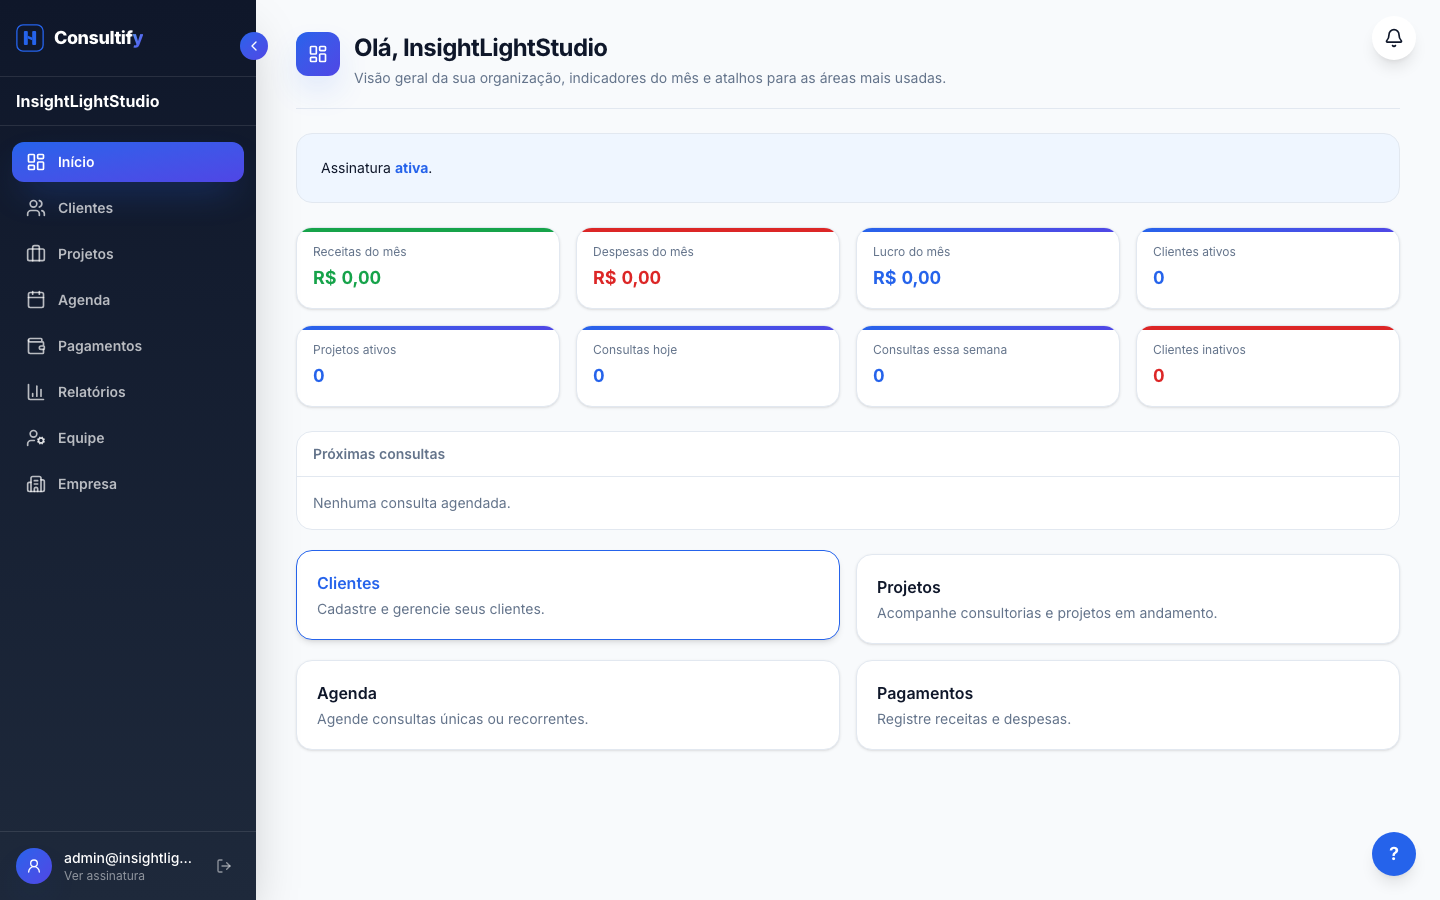Click the Clientes people icon in sidebar

(36, 208)
